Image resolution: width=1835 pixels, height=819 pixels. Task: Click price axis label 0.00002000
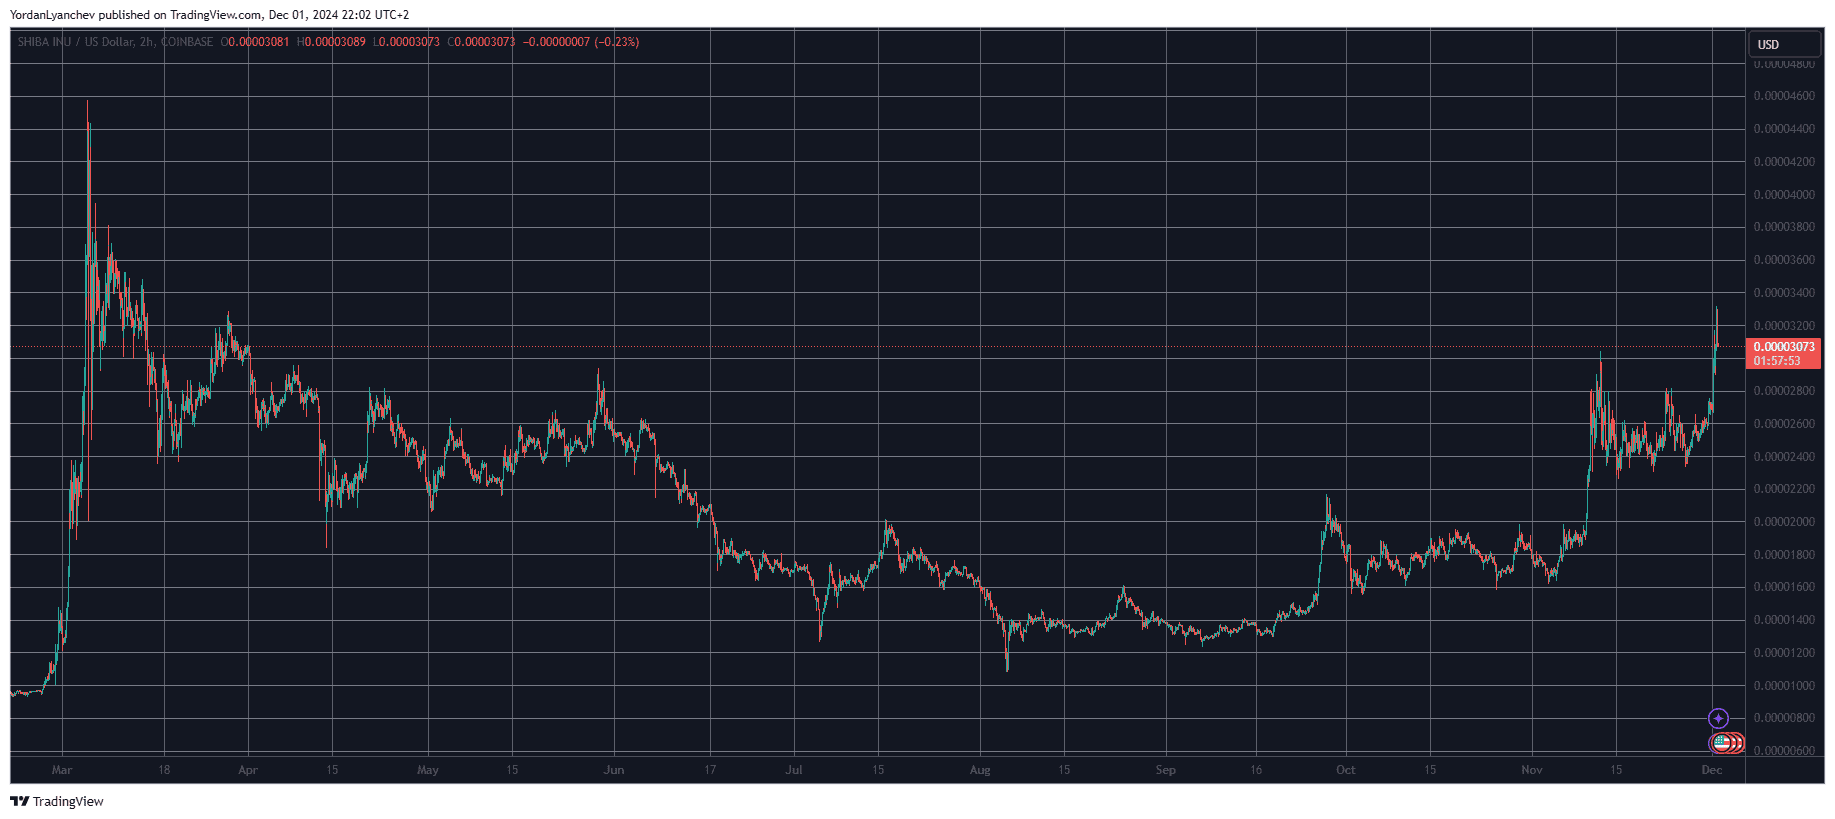(1784, 522)
